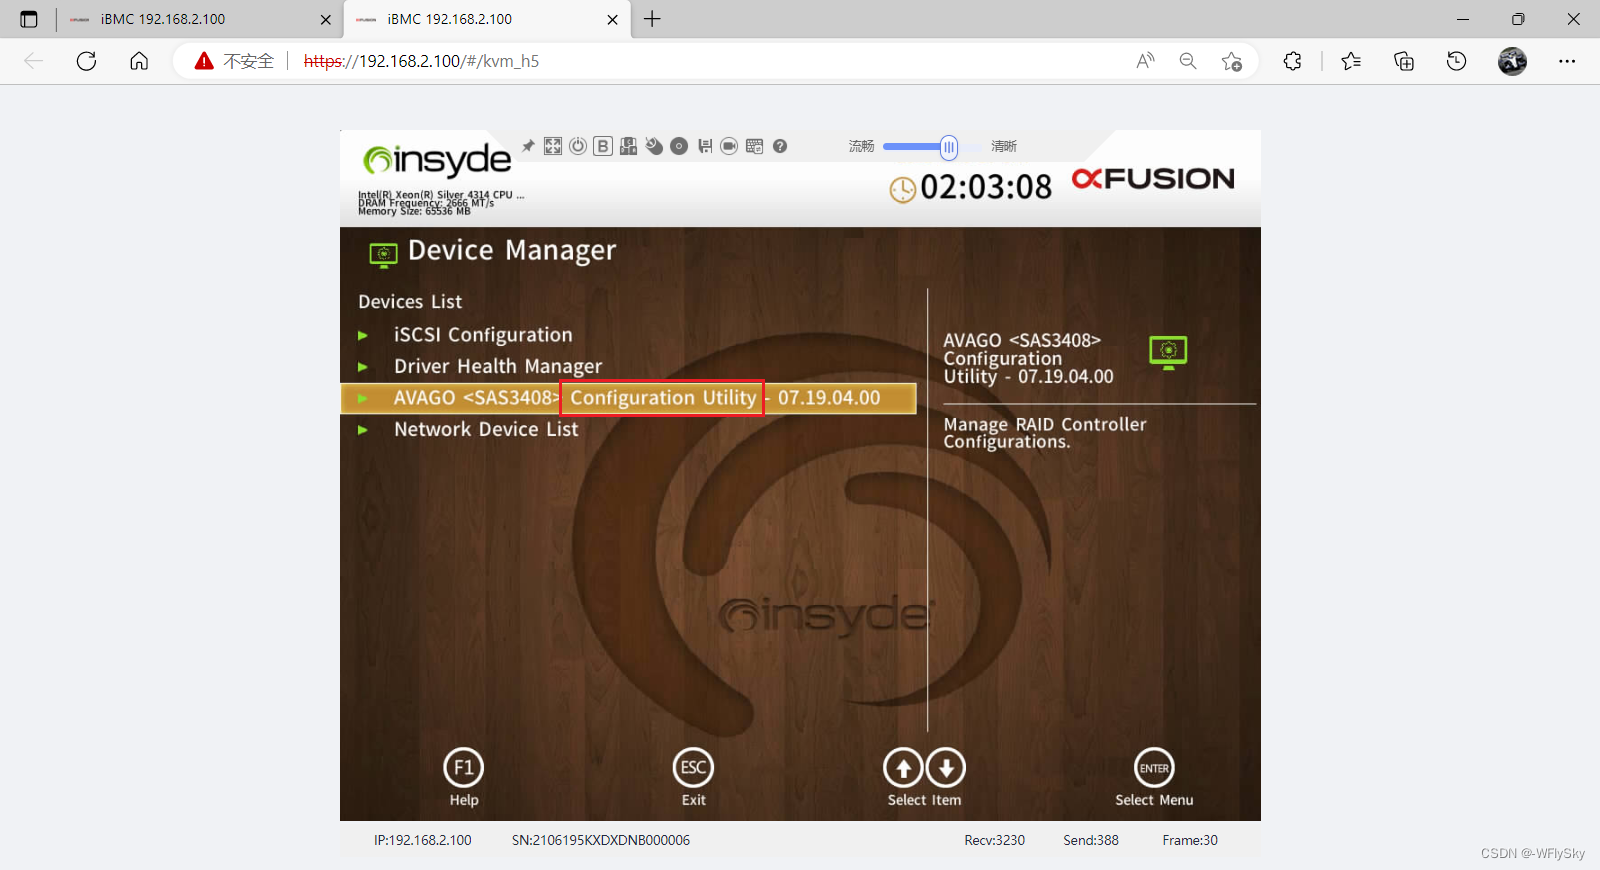This screenshot has height=870, width=1600.
Task: Open the power control icon in KVM toolbar
Action: (578, 146)
